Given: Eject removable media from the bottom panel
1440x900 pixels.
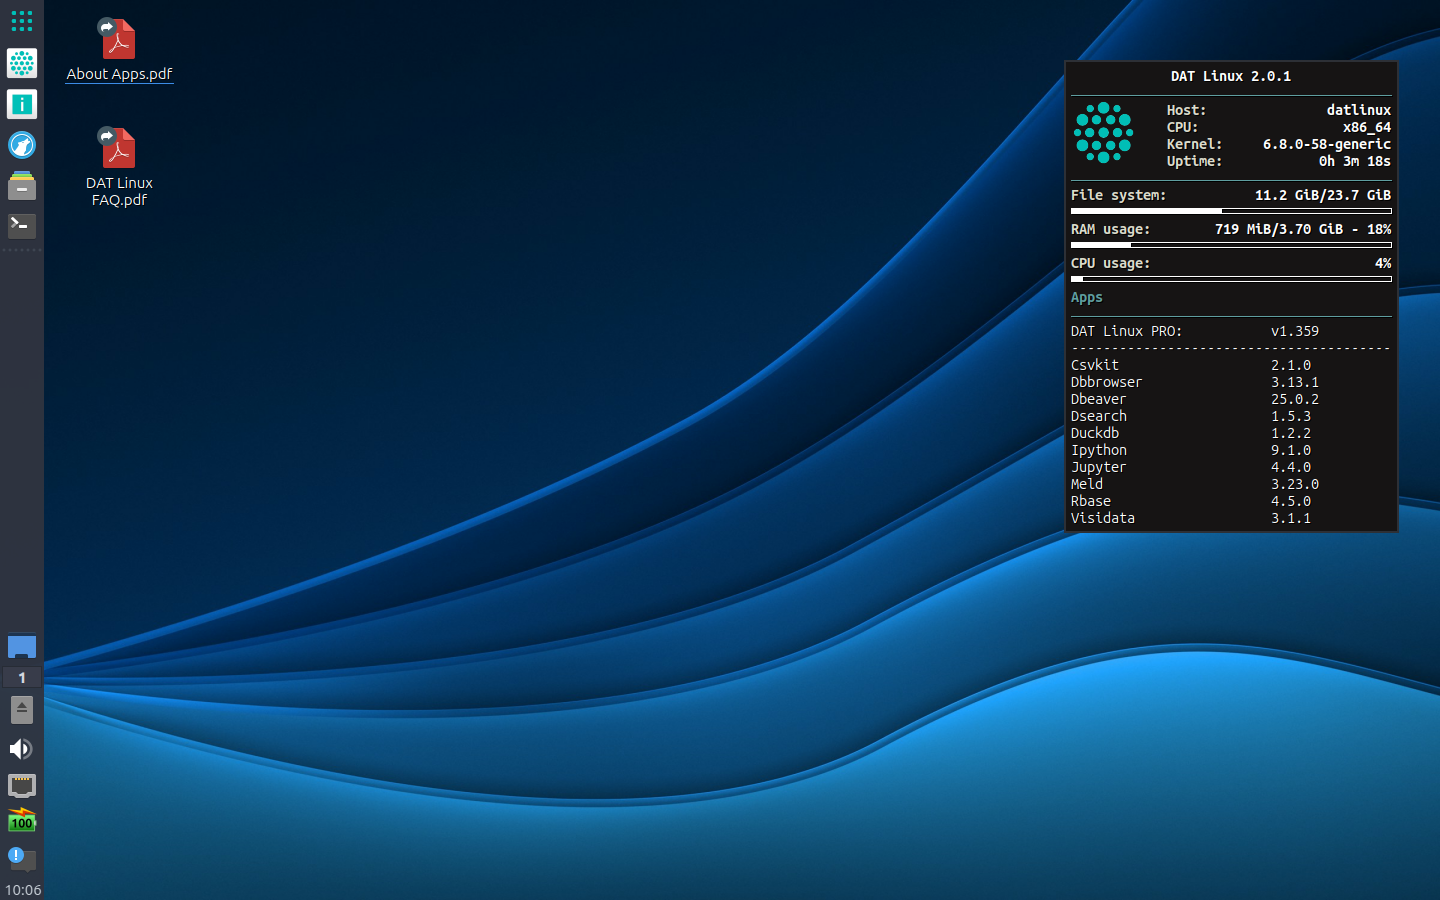Looking at the screenshot, I should coord(21,710).
